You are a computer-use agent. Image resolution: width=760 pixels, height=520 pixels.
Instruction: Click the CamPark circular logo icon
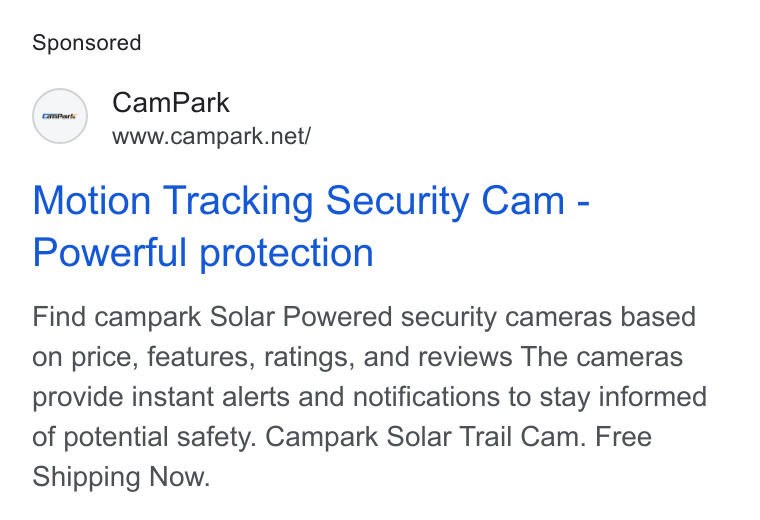tap(60, 116)
